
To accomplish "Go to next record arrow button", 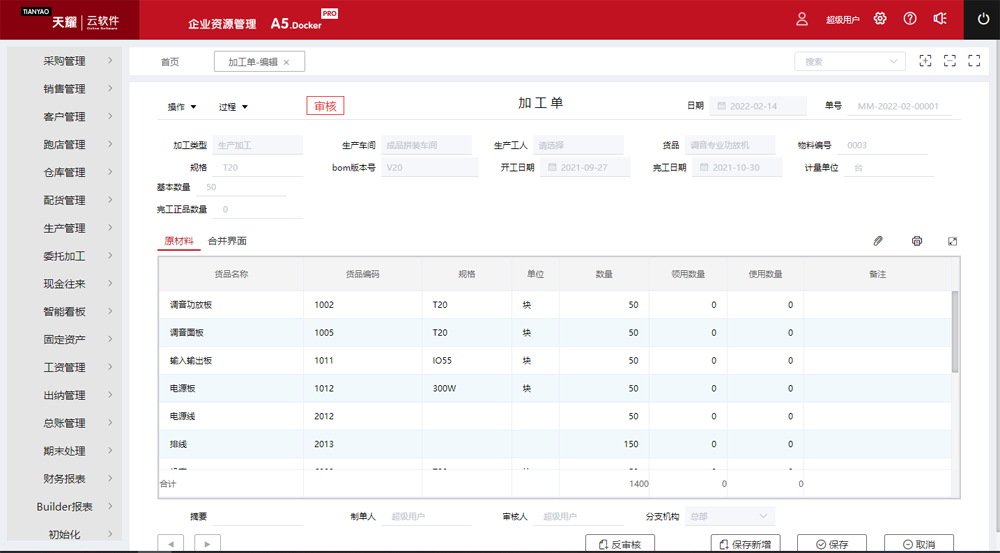I will point(207,543).
